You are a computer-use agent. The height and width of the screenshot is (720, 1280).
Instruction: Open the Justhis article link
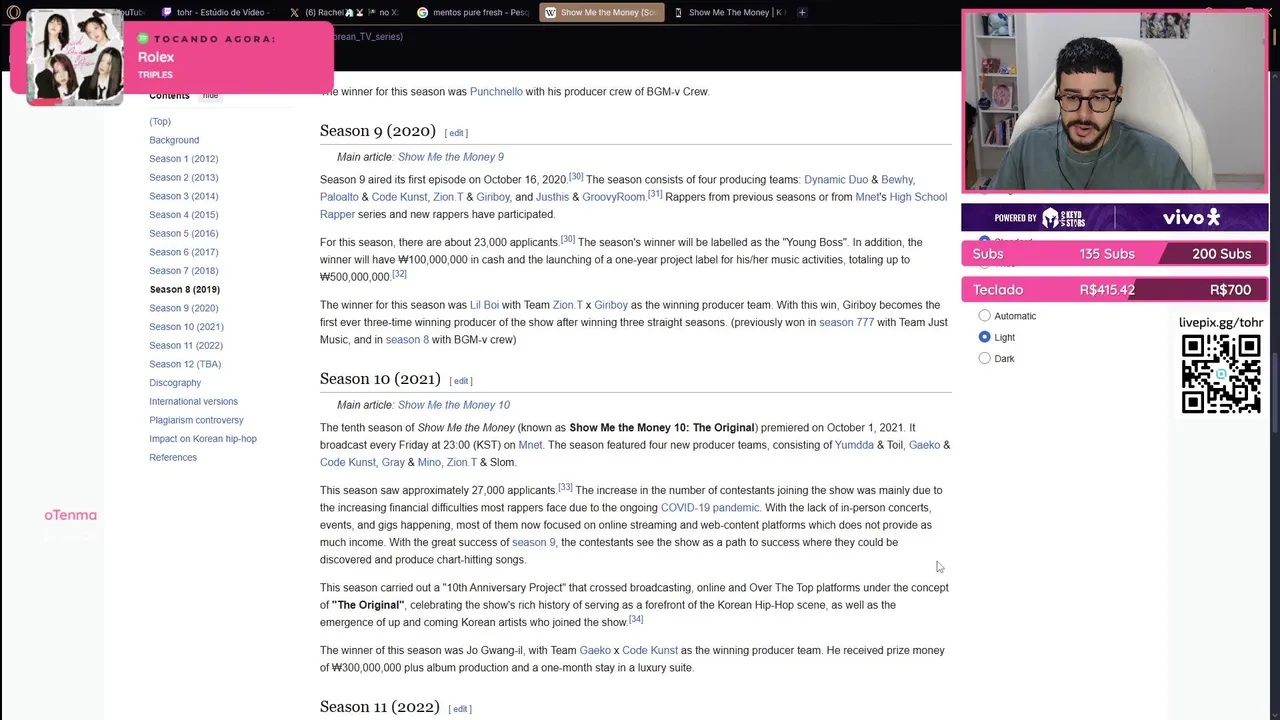[552, 197]
